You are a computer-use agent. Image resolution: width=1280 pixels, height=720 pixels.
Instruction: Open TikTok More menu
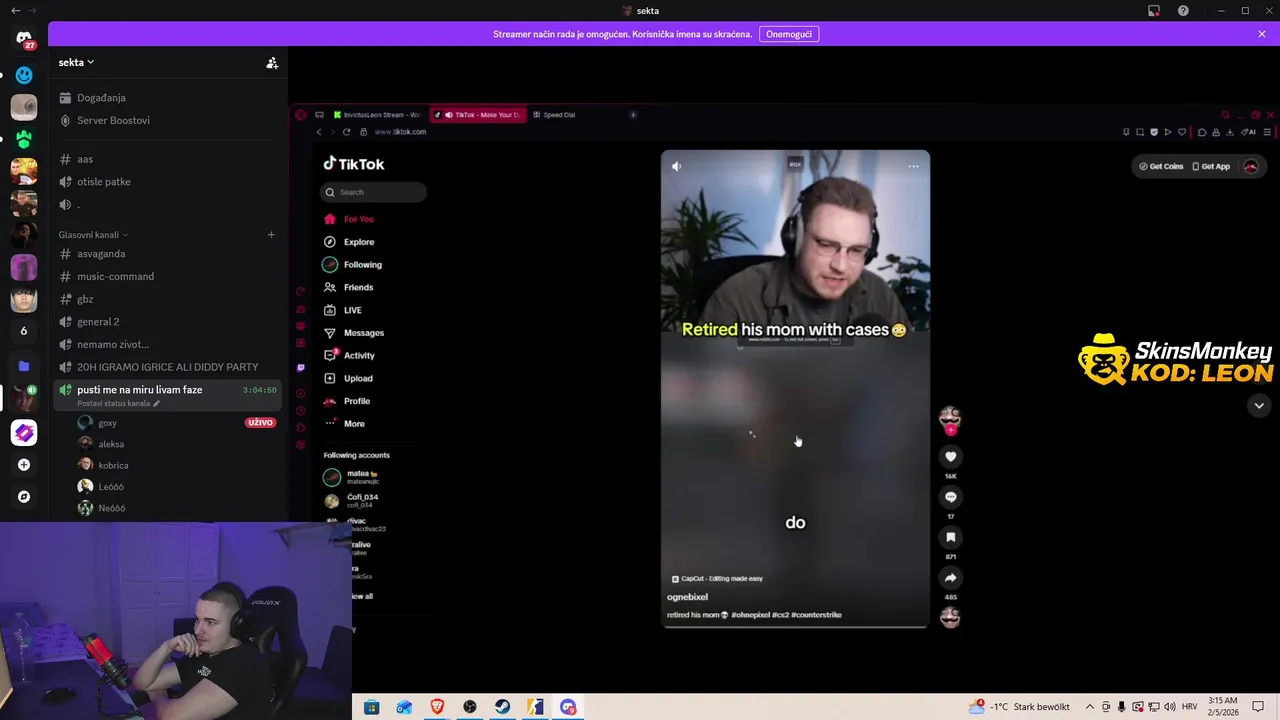coord(344,424)
